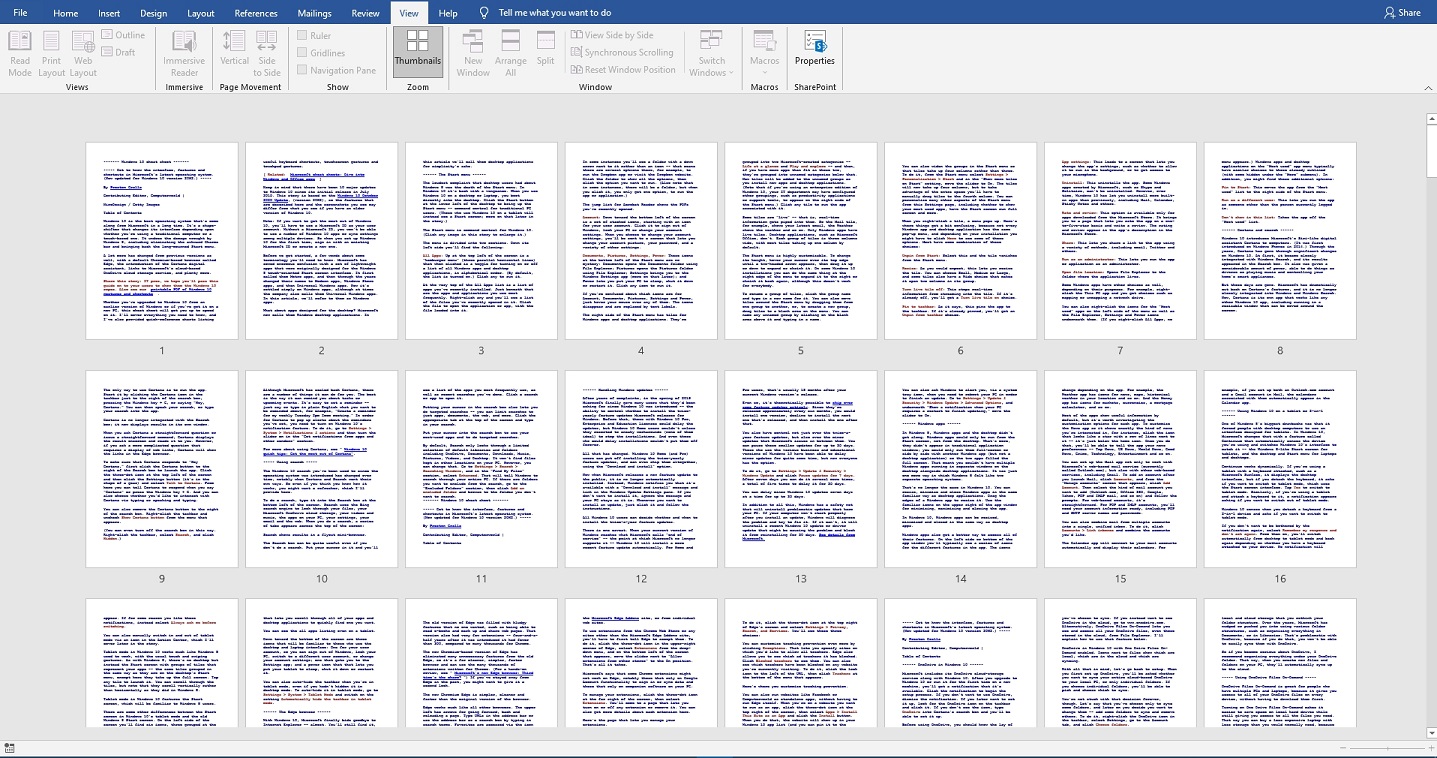Open Switch Windows list
This screenshot has height=758, width=1437.
click(x=712, y=53)
